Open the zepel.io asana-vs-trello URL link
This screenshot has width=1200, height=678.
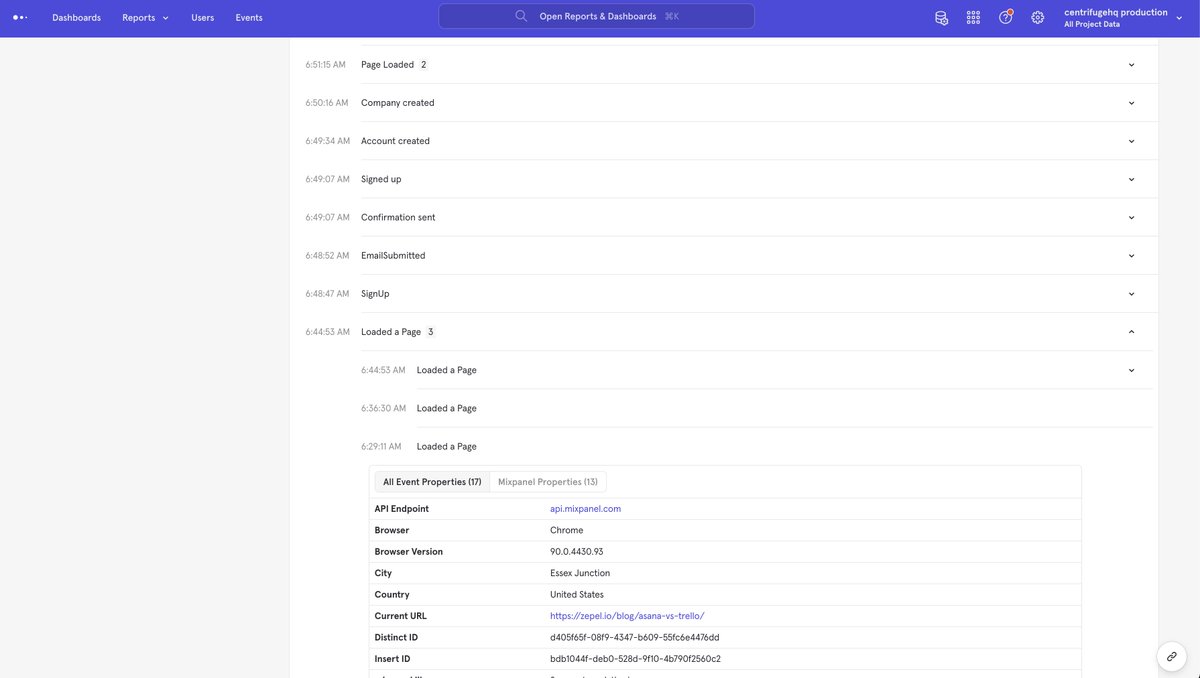tap(627, 616)
